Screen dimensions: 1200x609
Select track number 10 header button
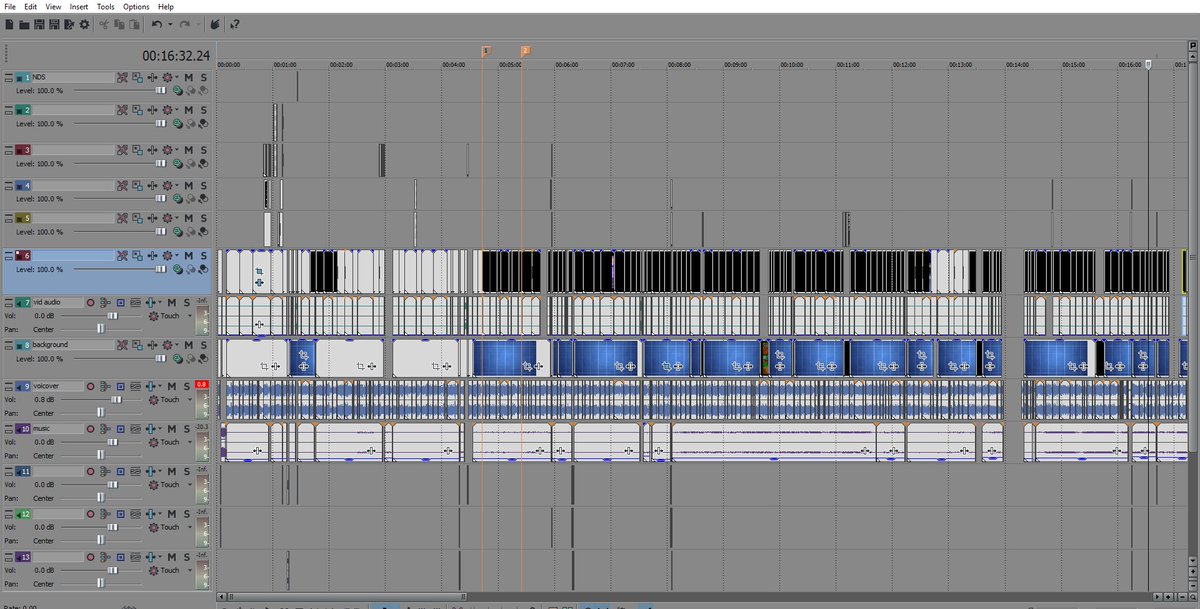23,429
